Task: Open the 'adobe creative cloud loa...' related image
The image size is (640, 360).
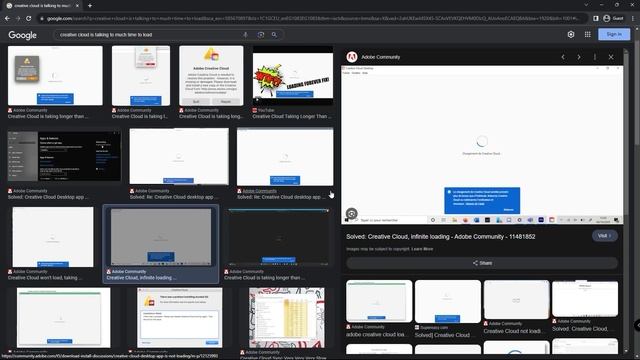Action: [x=379, y=301]
